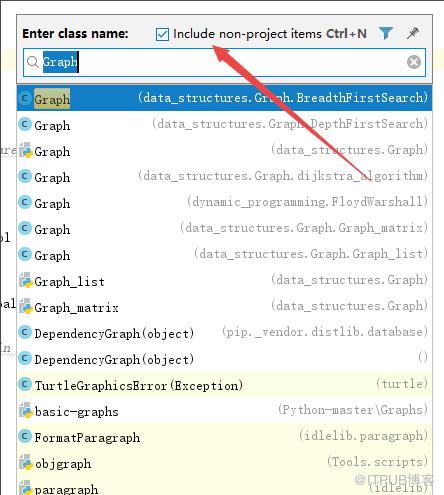Click class icon beside TurtleGraphicsError
Viewport: 444px width, 495px height.
(25, 384)
